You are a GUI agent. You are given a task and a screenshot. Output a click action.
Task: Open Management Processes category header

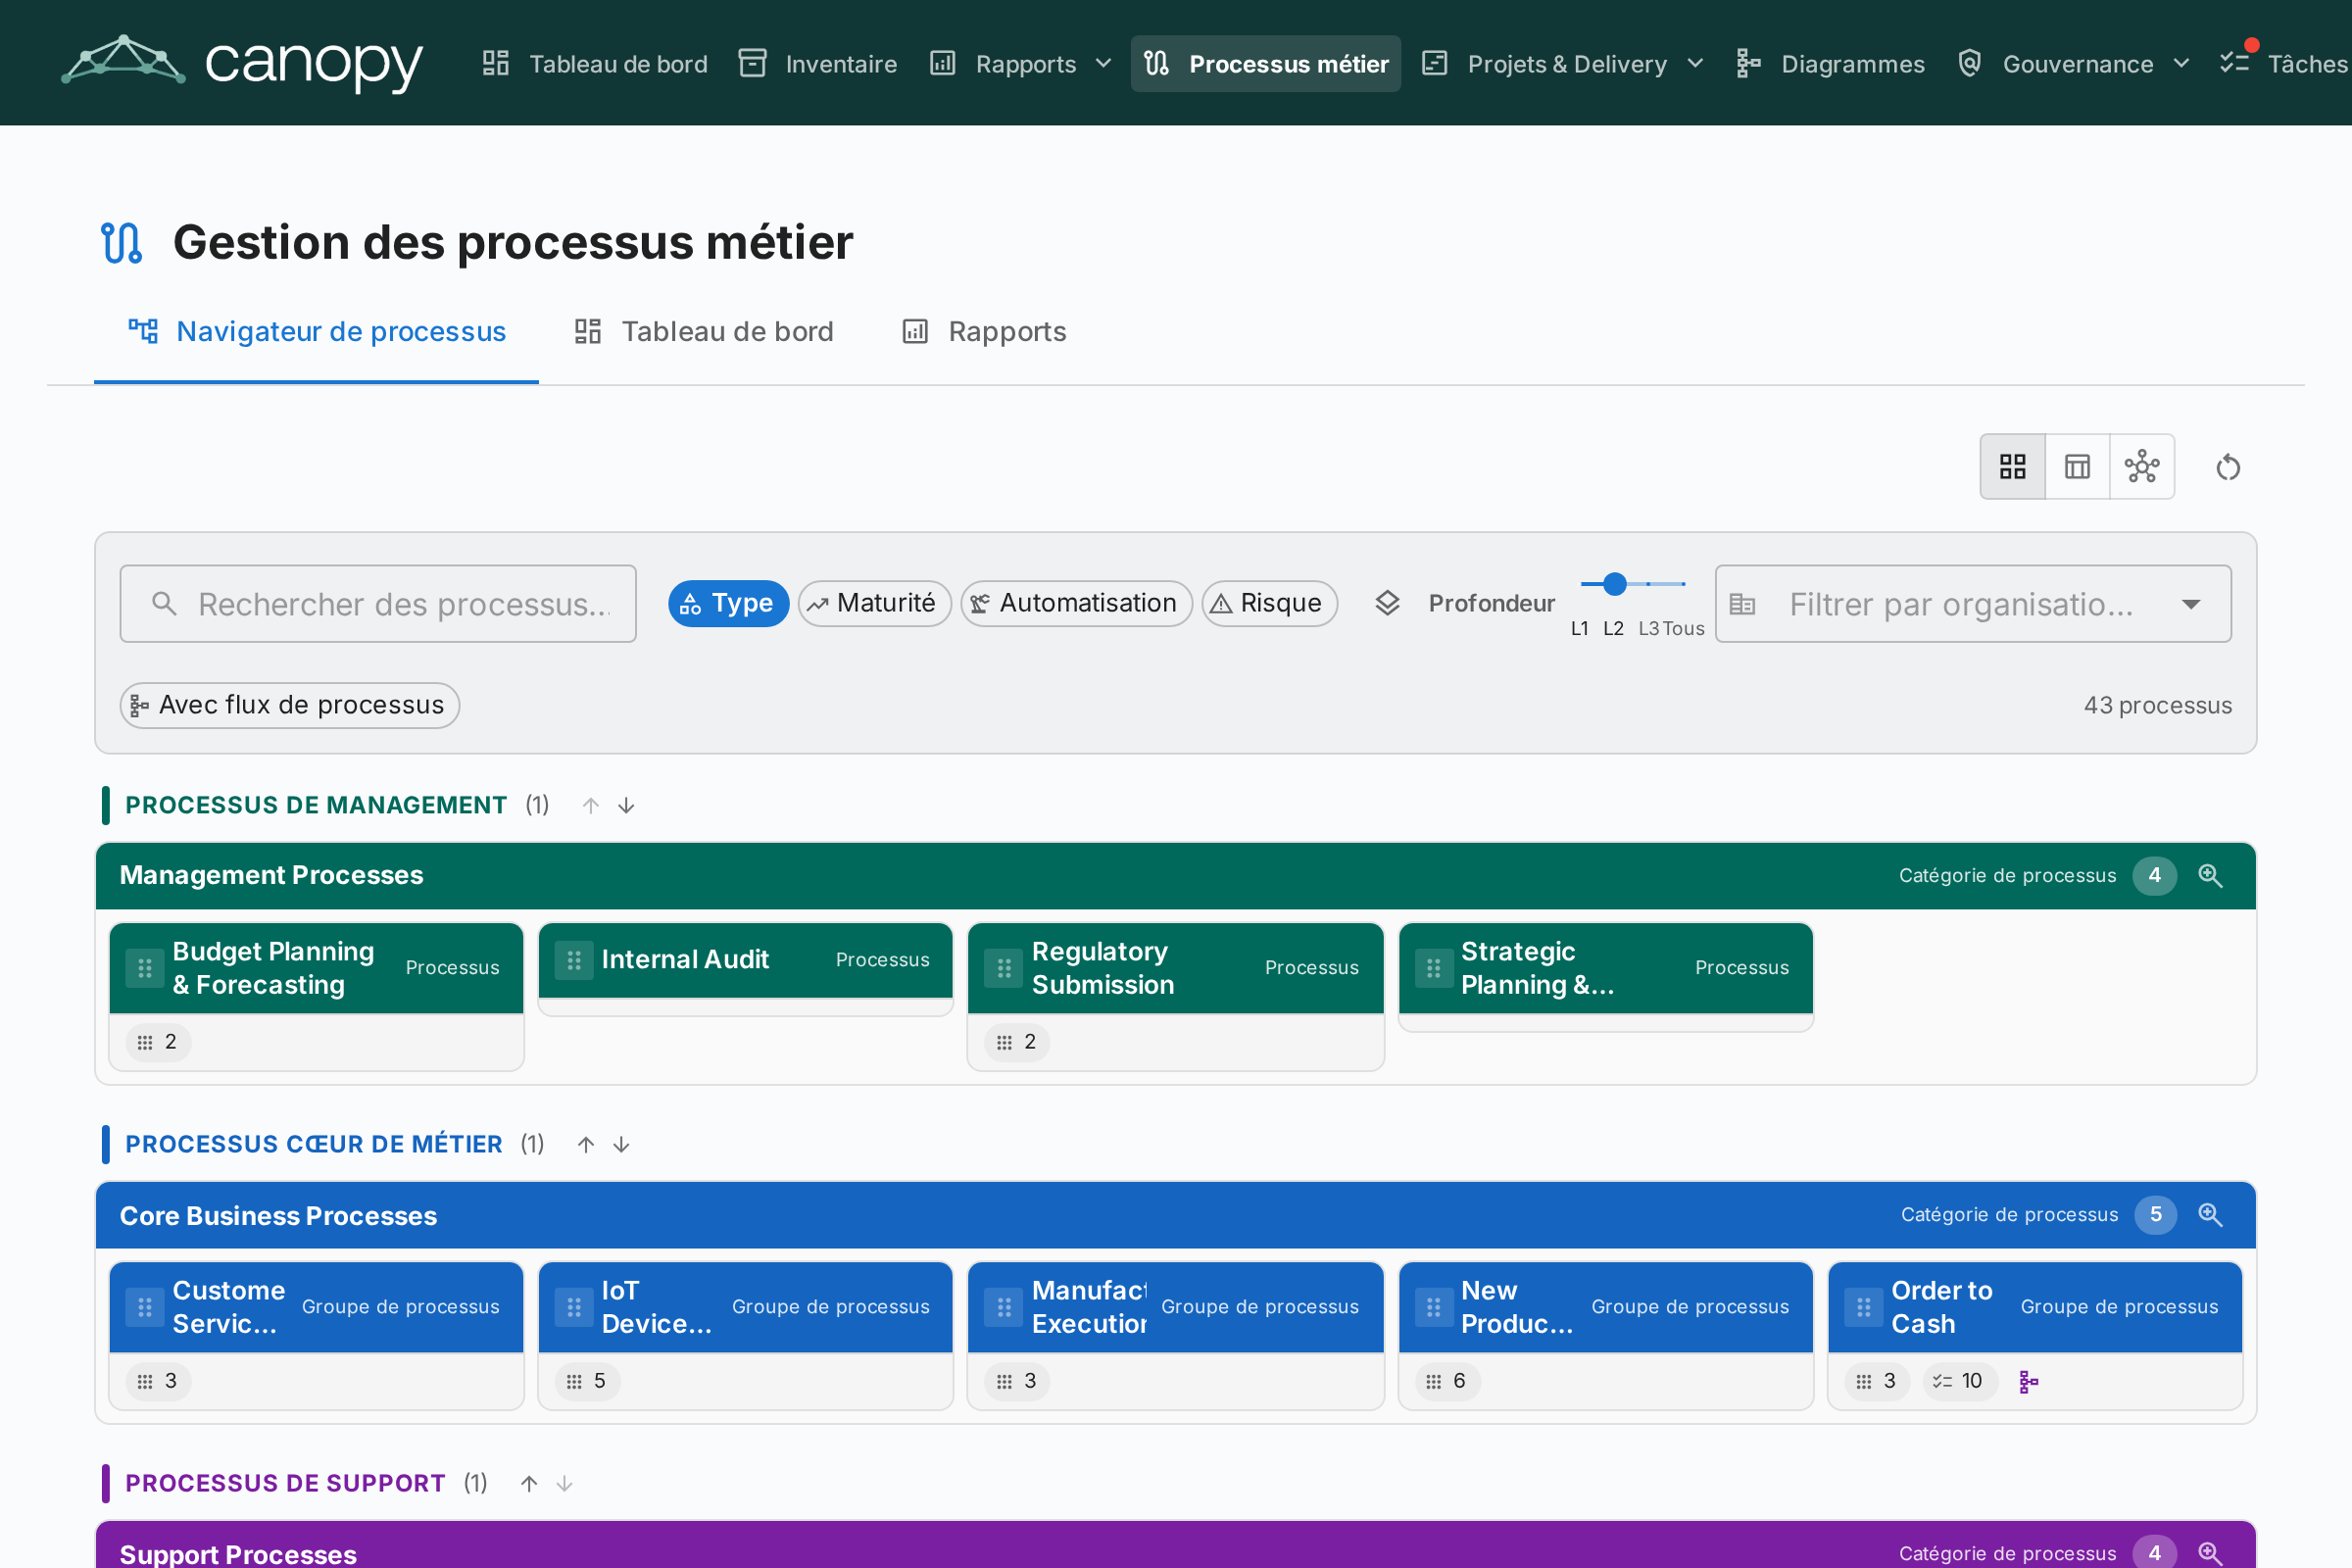tap(1175, 875)
